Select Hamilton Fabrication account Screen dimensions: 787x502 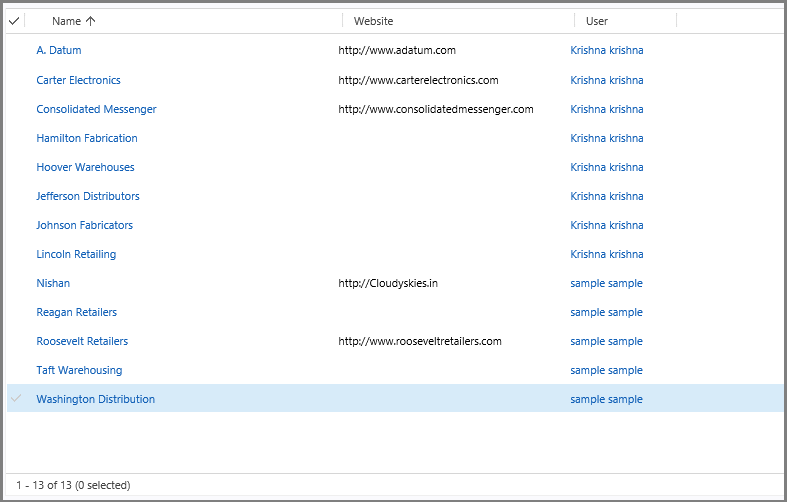87,138
